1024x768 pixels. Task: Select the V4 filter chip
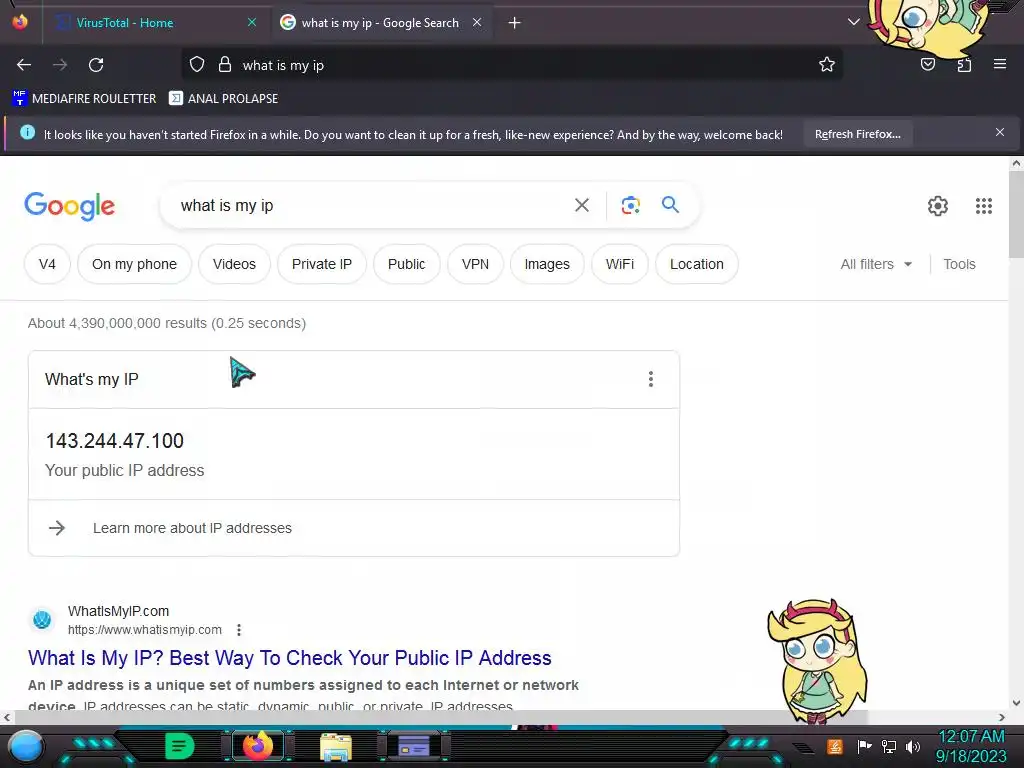47,264
